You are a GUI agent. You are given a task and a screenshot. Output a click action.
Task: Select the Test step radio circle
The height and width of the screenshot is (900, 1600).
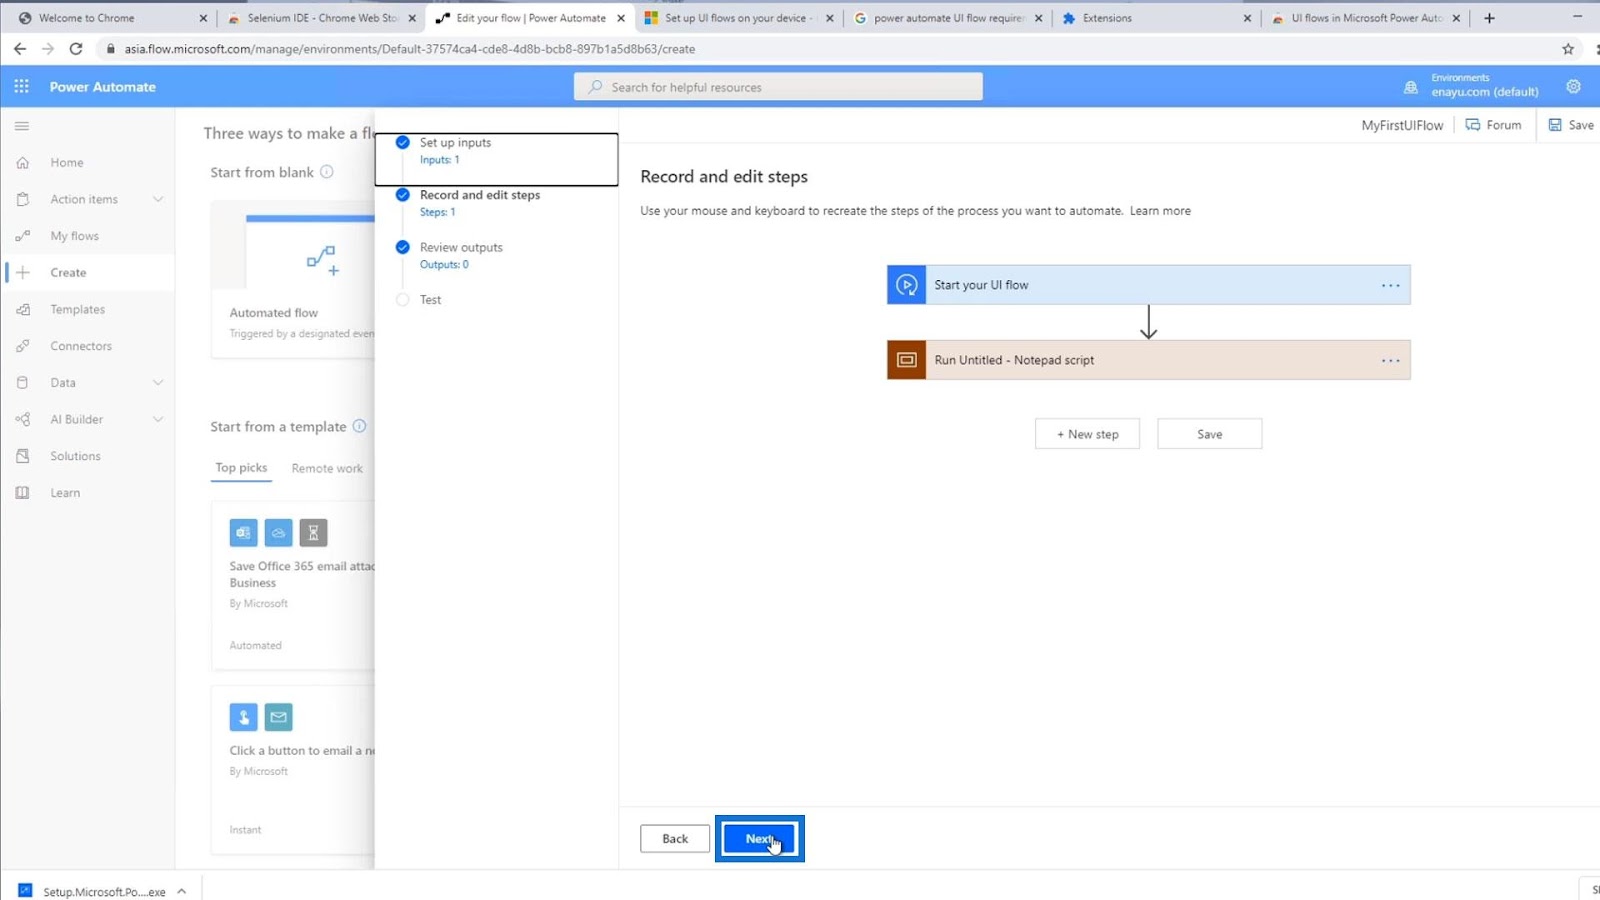coord(402,300)
